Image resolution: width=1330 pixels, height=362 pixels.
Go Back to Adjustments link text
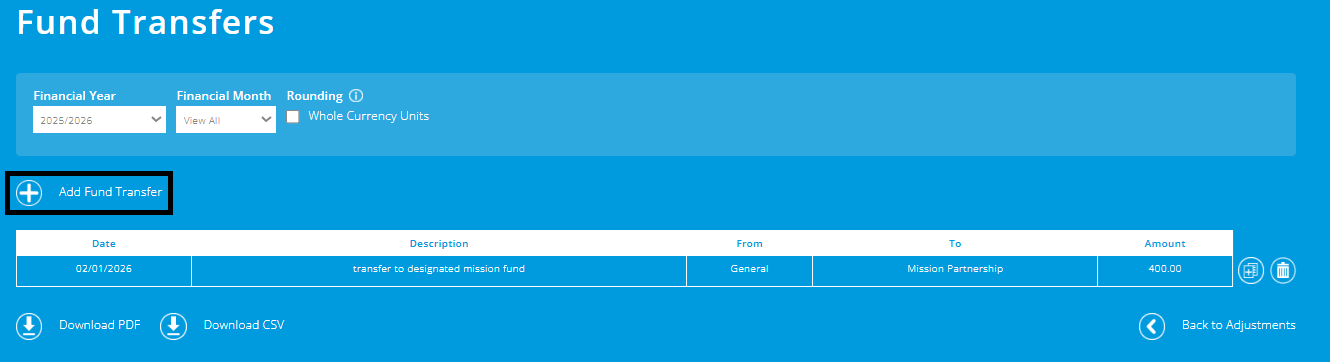(1239, 325)
